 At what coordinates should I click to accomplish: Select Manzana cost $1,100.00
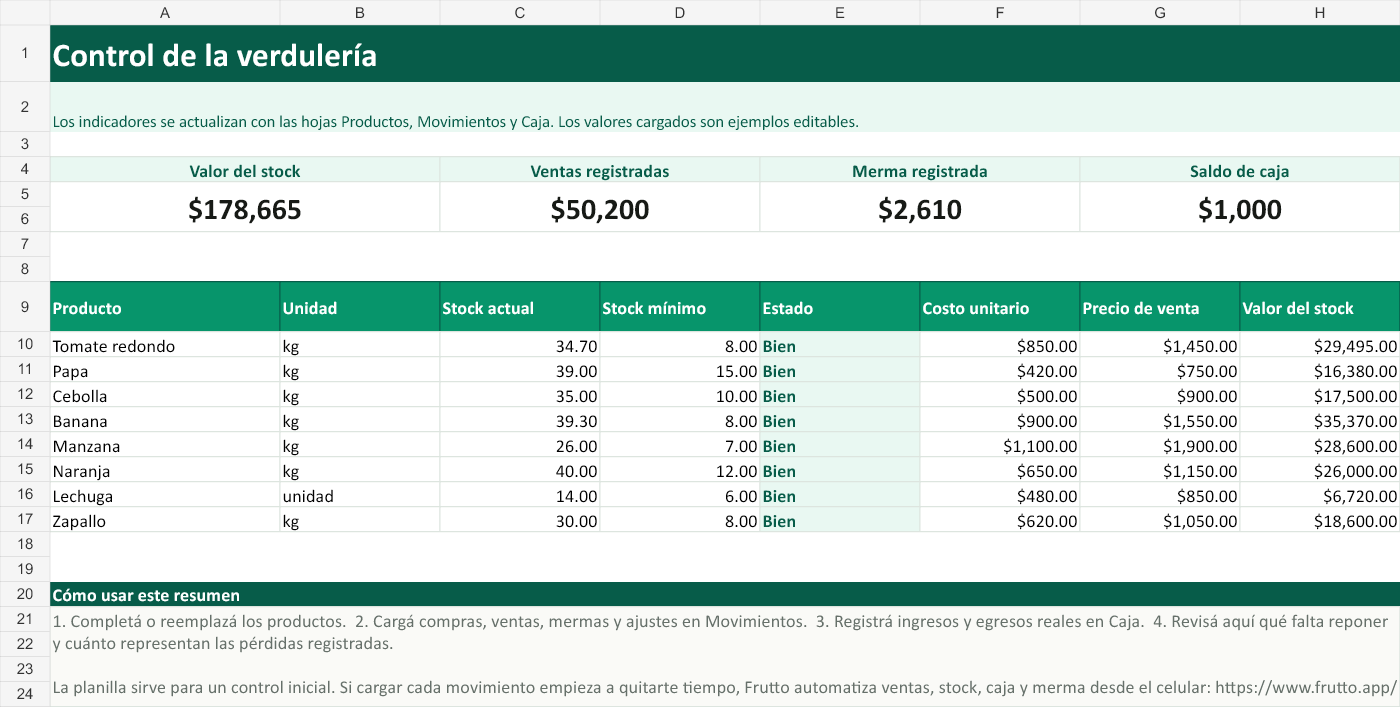point(1000,445)
